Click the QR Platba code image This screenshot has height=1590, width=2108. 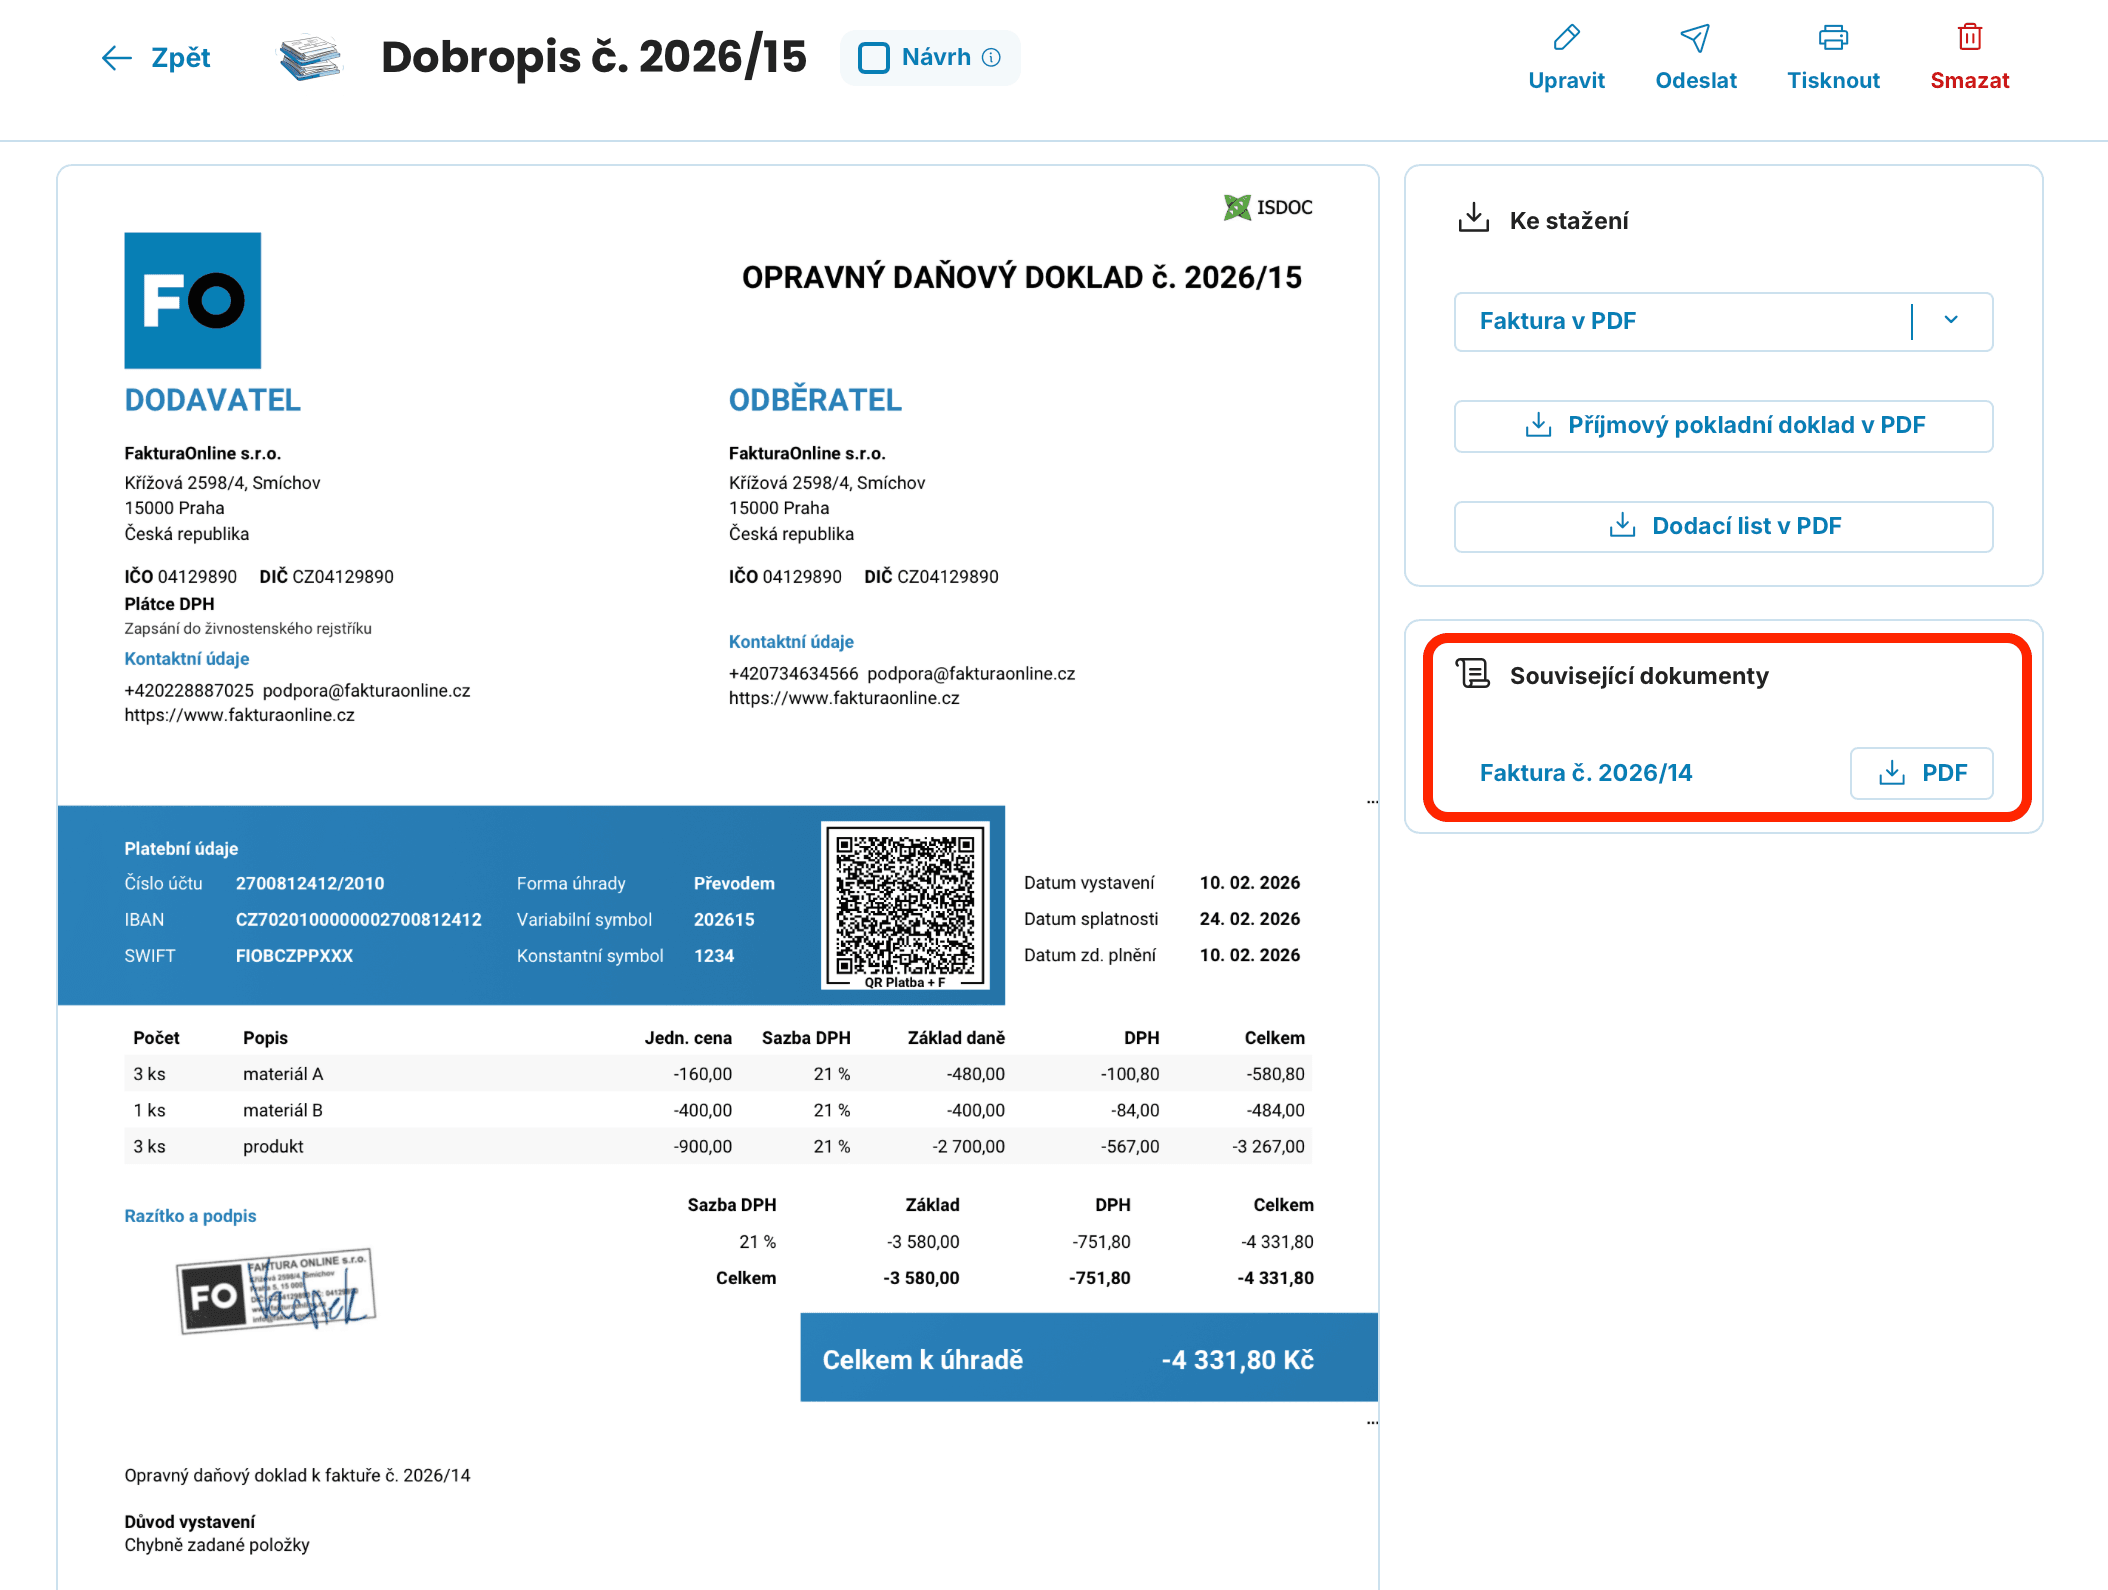click(x=905, y=906)
